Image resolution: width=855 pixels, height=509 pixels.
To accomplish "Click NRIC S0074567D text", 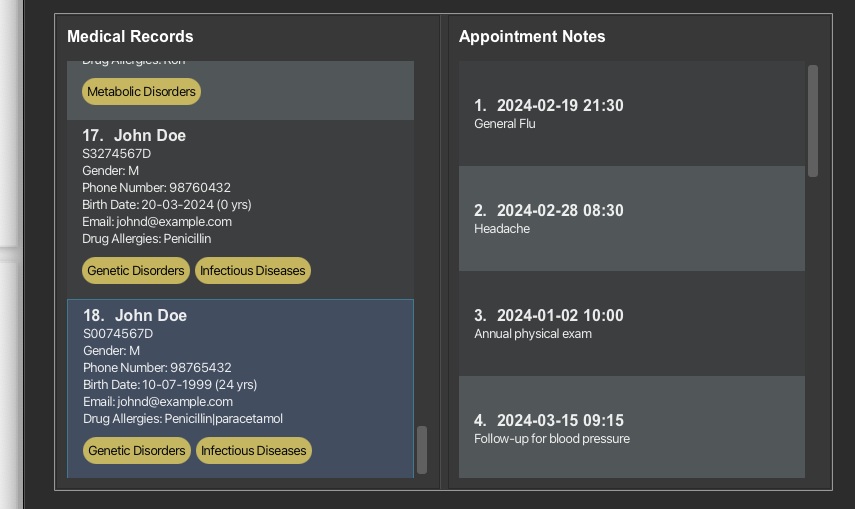I will click(x=118, y=334).
